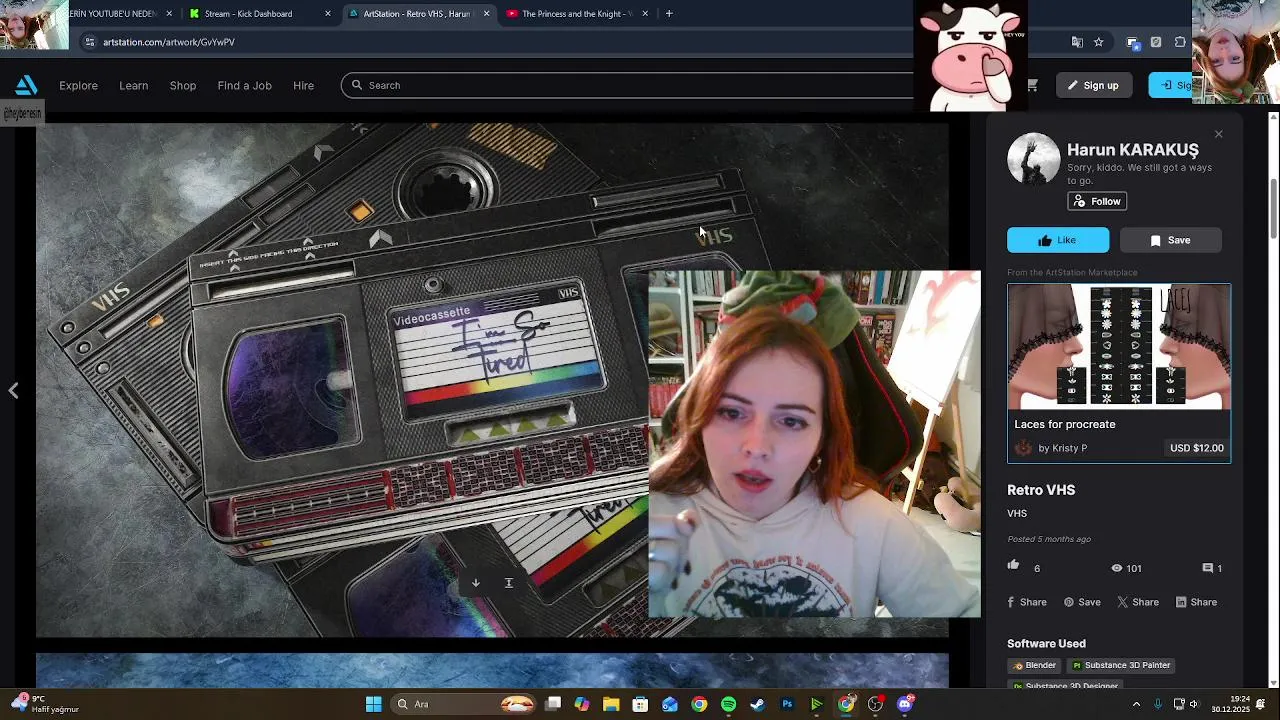Switch to Stream - Kick Dashboard tab
Screen dimensions: 1280x720
pos(248,14)
